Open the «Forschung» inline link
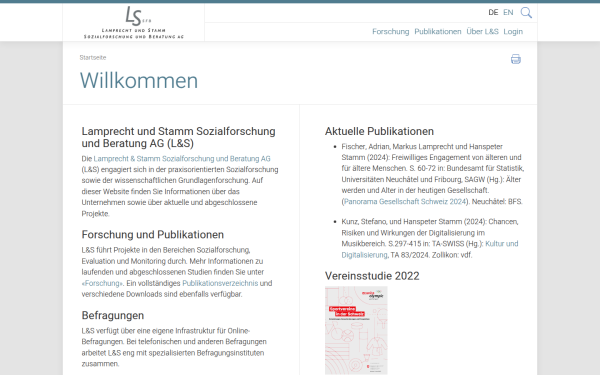The width and height of the screenshot is (600, 375). point(103,284)
